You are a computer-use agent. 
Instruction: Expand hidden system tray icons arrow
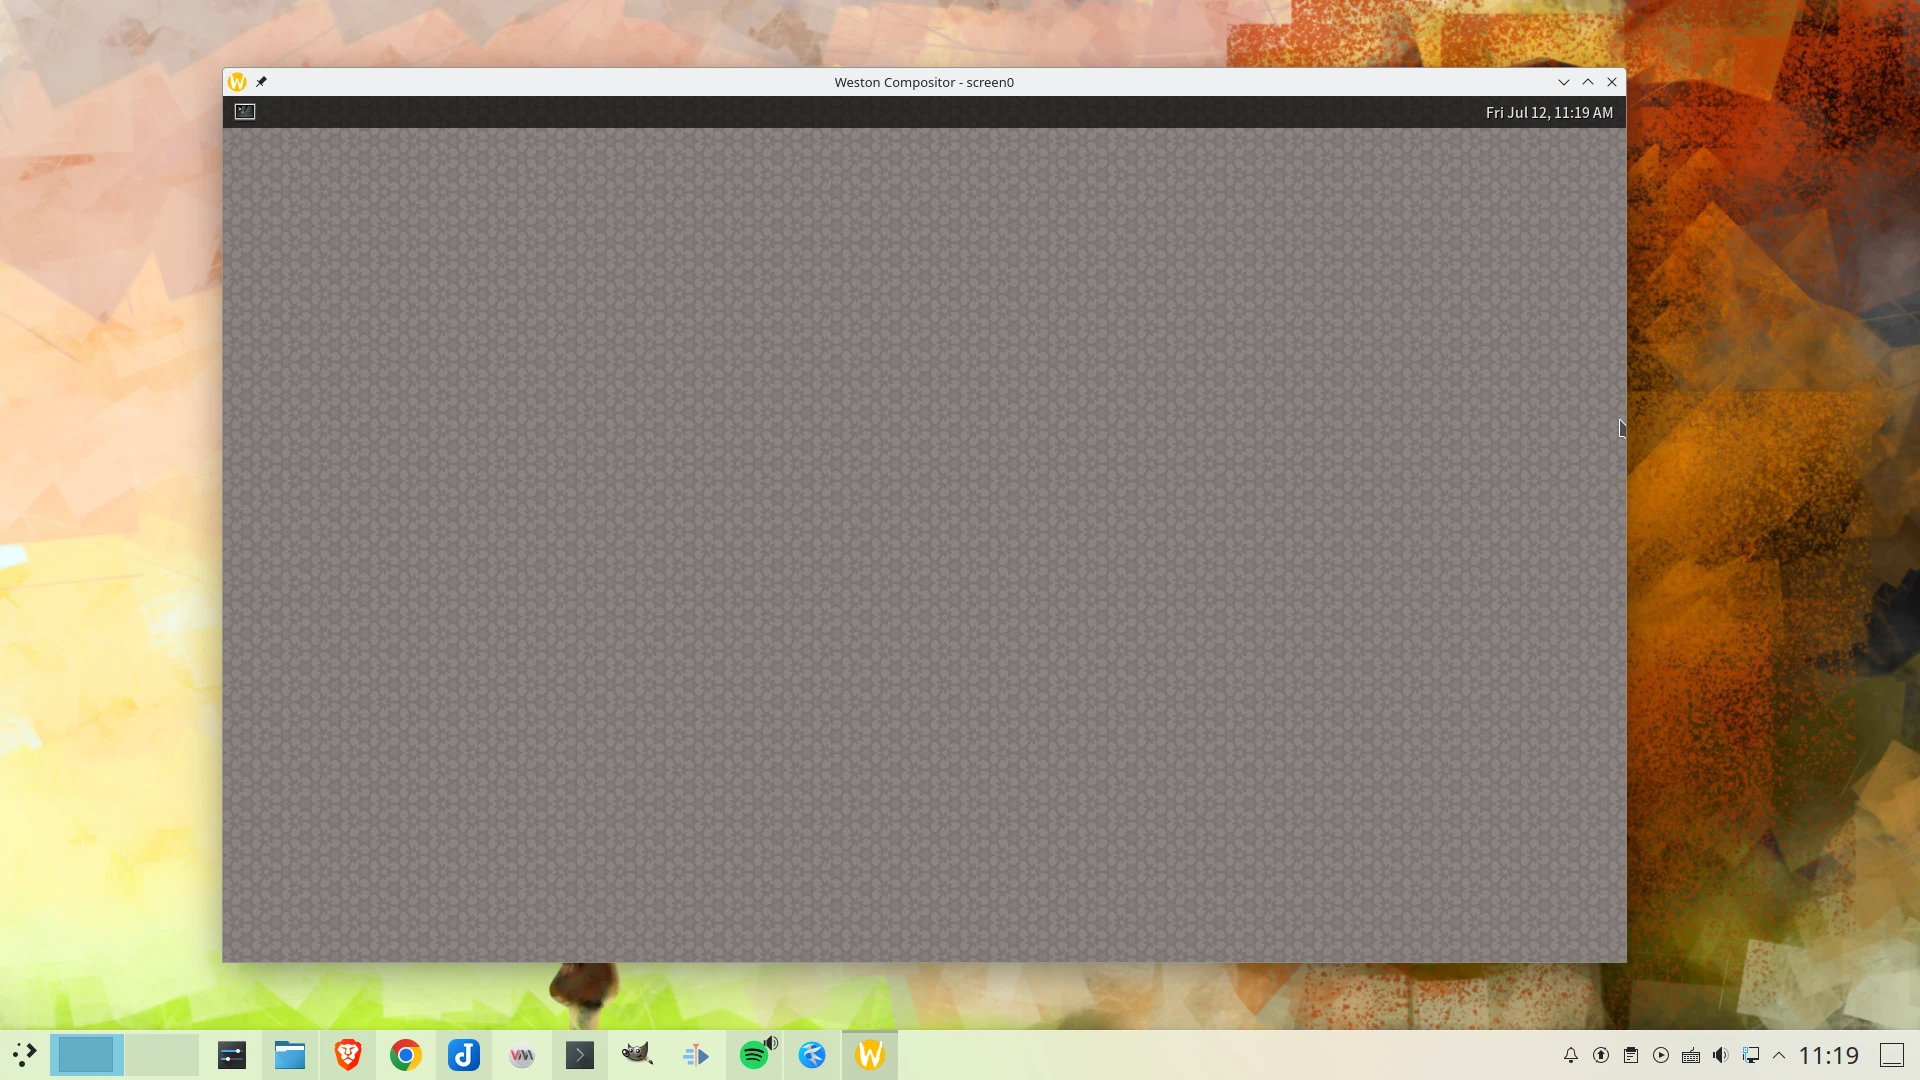click(1779, 1055)
